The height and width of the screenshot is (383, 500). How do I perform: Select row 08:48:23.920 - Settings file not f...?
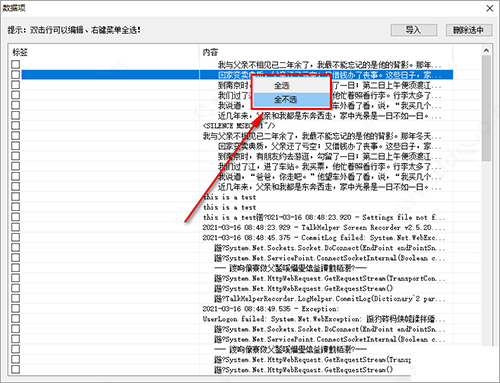(324, 217)
